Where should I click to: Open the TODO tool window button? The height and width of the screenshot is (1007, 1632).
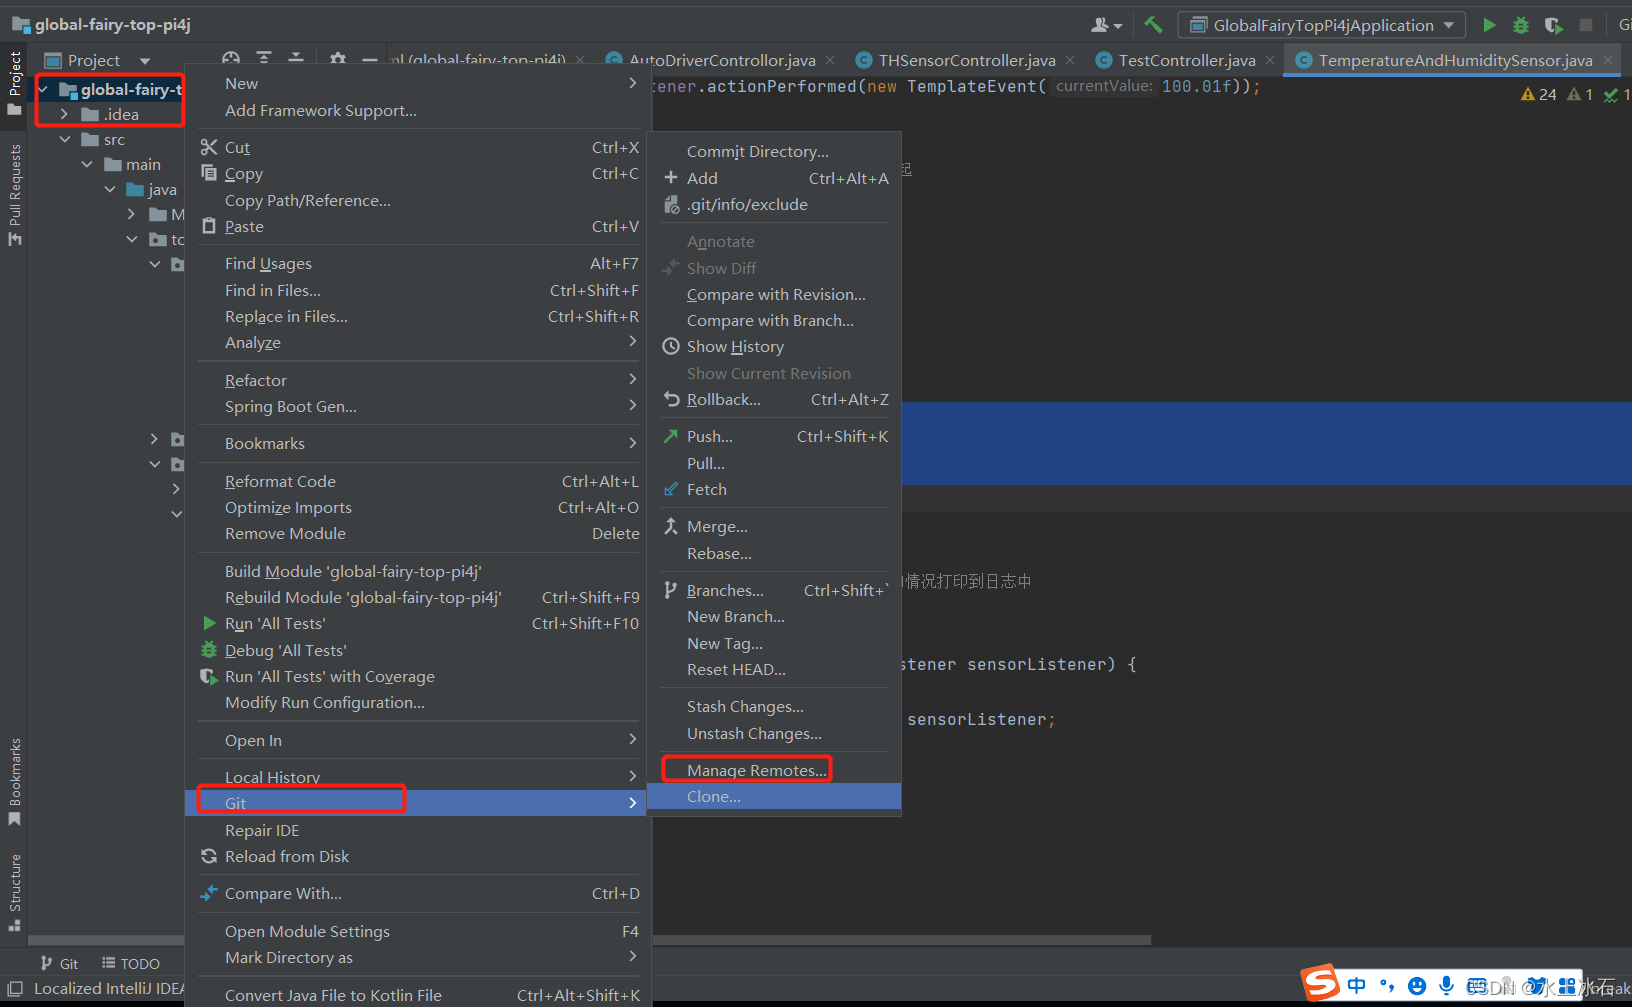click(x=131, y=963)
